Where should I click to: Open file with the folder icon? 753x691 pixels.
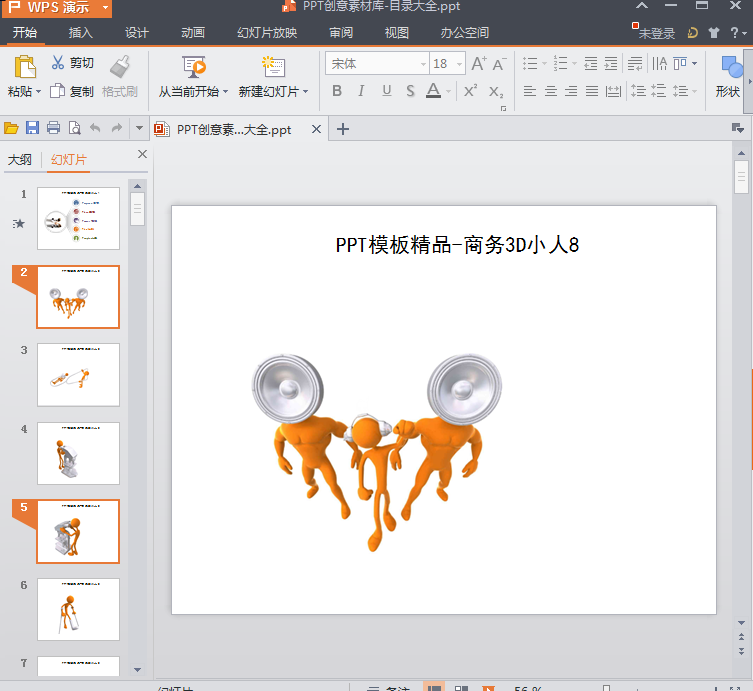[11, 128]
